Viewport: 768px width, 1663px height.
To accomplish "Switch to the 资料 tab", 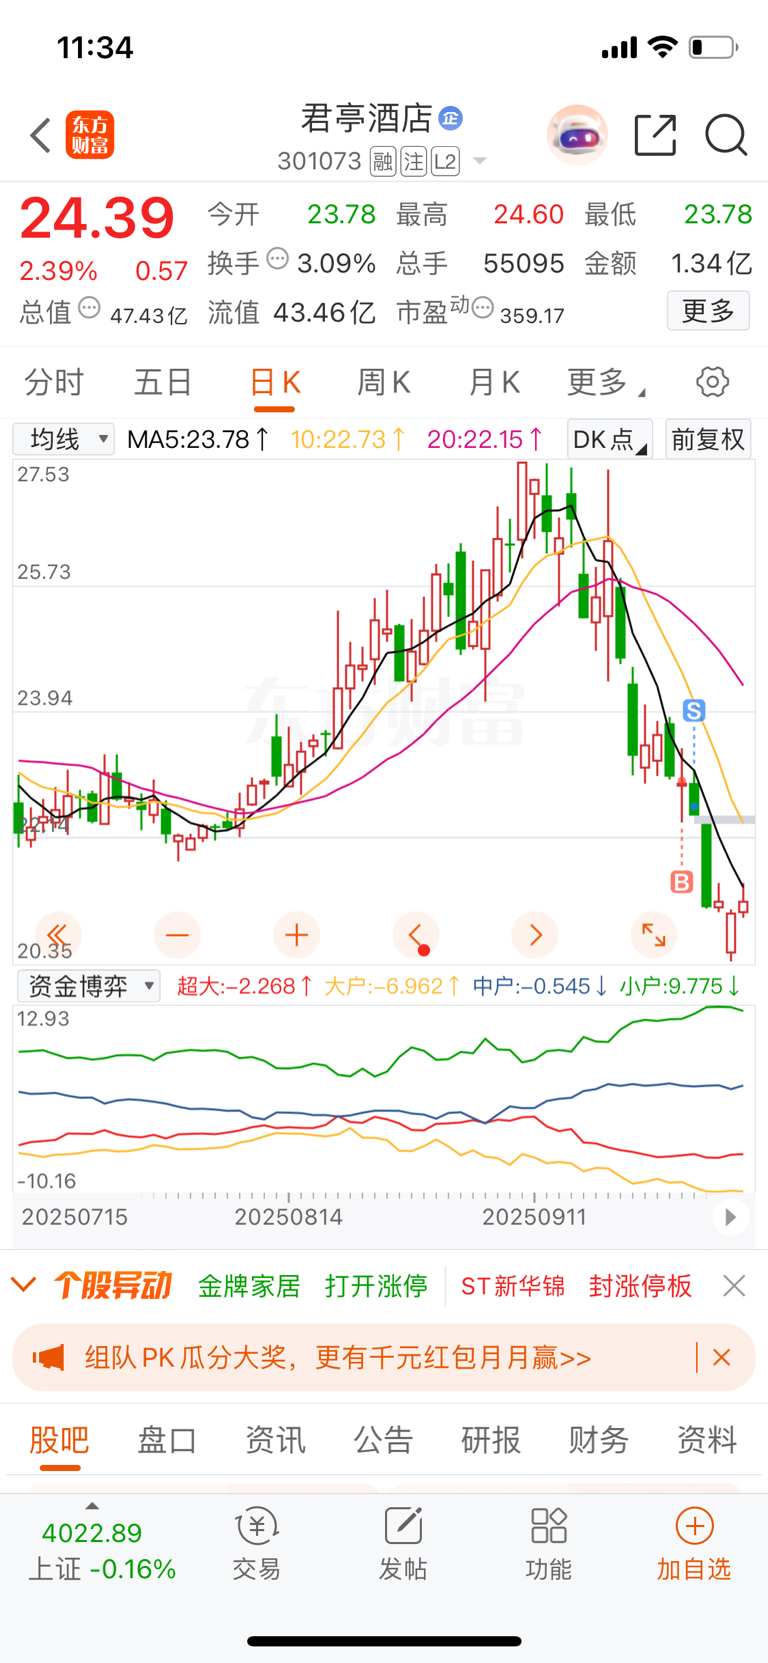I will [x=707, y=1440].
